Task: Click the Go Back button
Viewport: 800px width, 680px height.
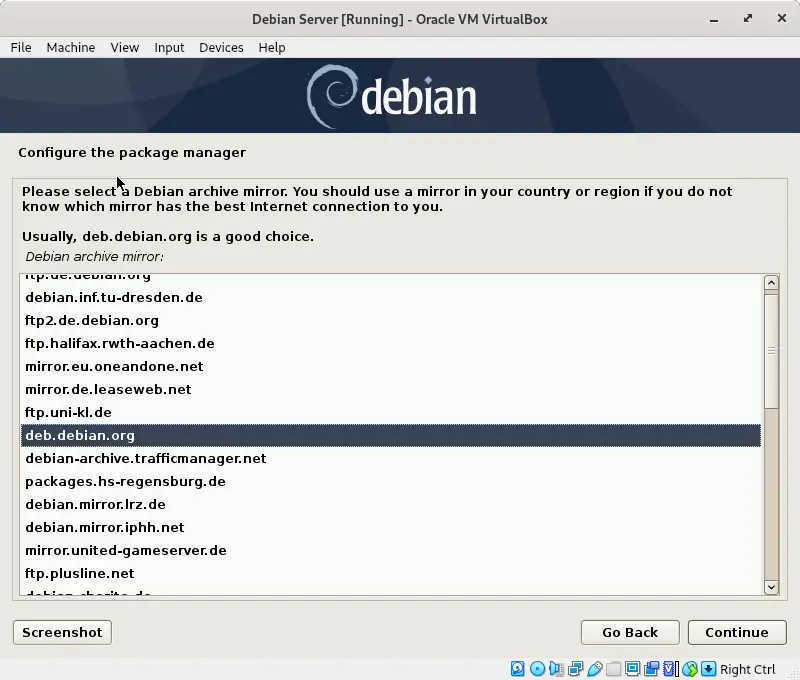Action: click(x=630, y=633)
